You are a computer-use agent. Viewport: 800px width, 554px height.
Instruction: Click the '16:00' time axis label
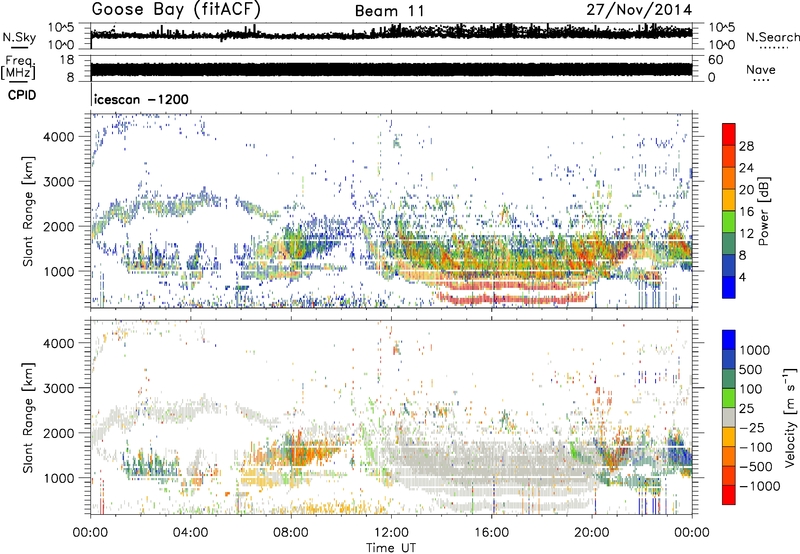tap(491, 533)
